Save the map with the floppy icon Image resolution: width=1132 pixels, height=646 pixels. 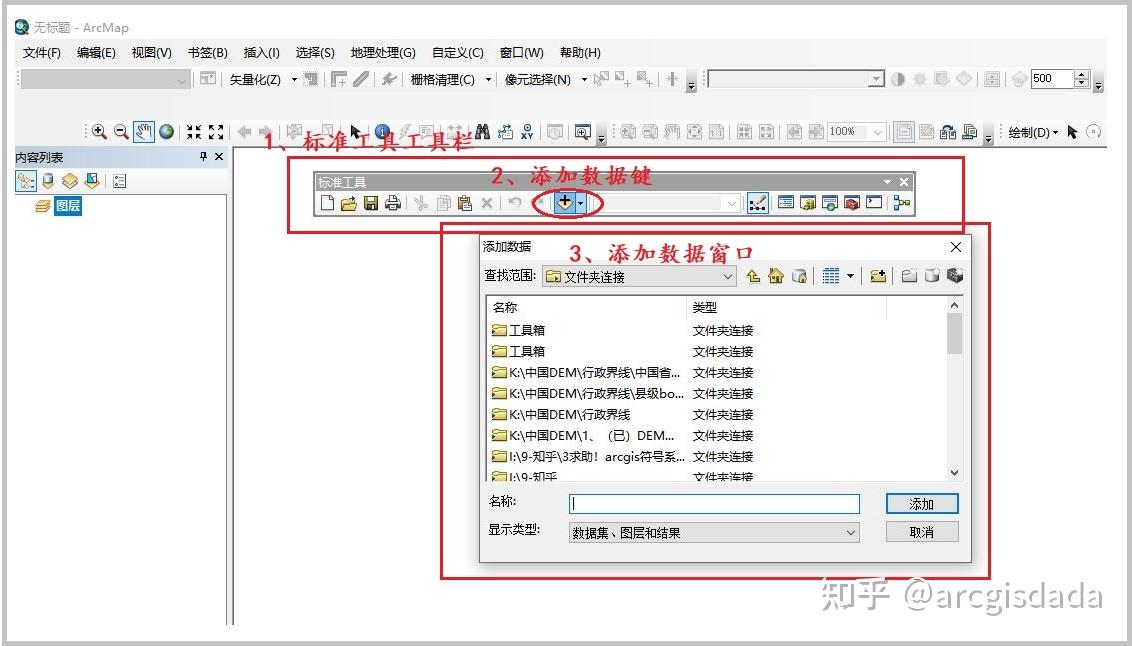(x=371, y=204)
